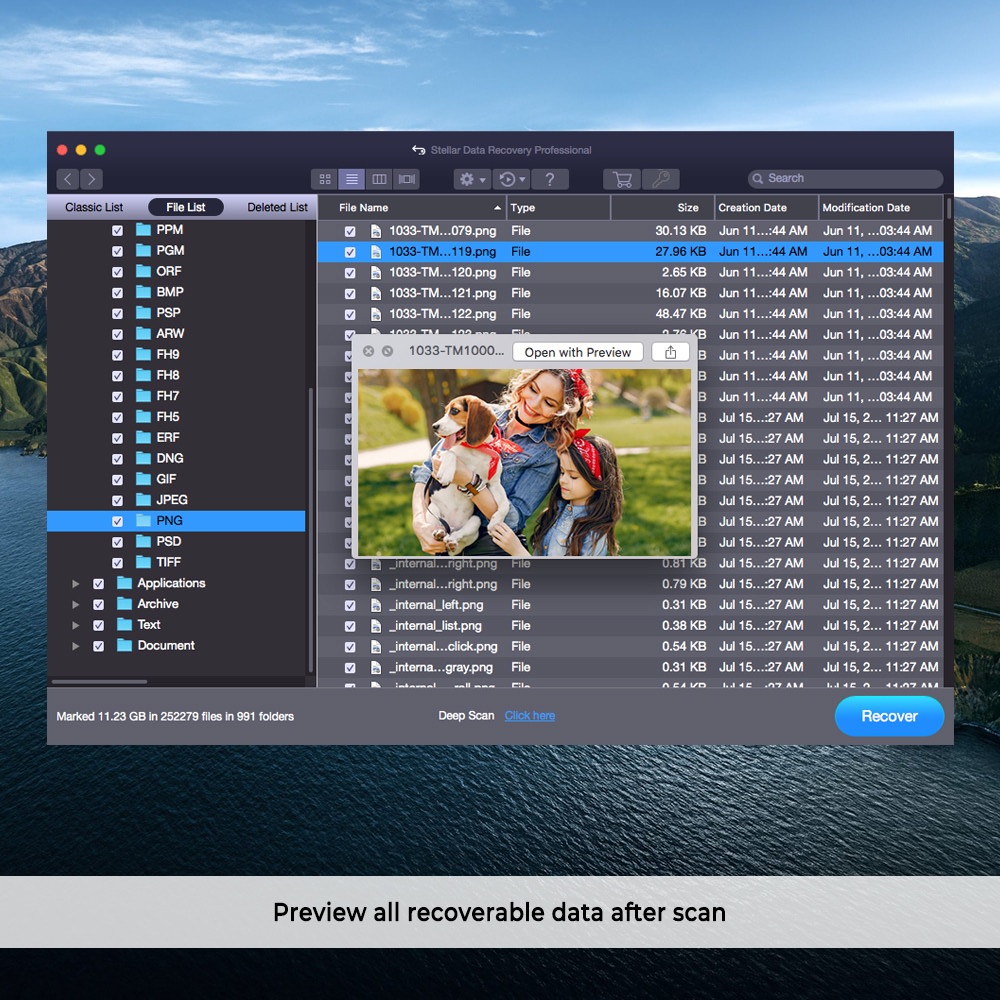The width and height of the screenshot is (1000, 1000).
Task: Expand the Archive folder tree
Action: 75,605
